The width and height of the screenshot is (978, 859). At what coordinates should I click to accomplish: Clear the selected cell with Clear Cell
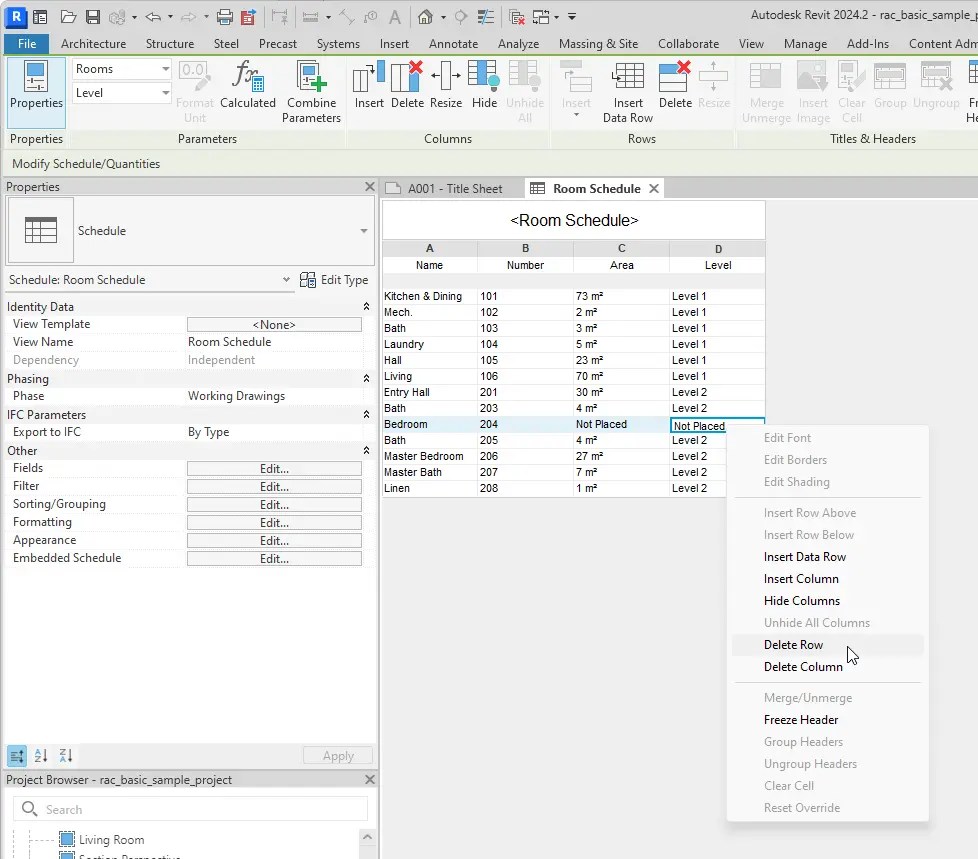pyautogui.click(x=851, y=90)
